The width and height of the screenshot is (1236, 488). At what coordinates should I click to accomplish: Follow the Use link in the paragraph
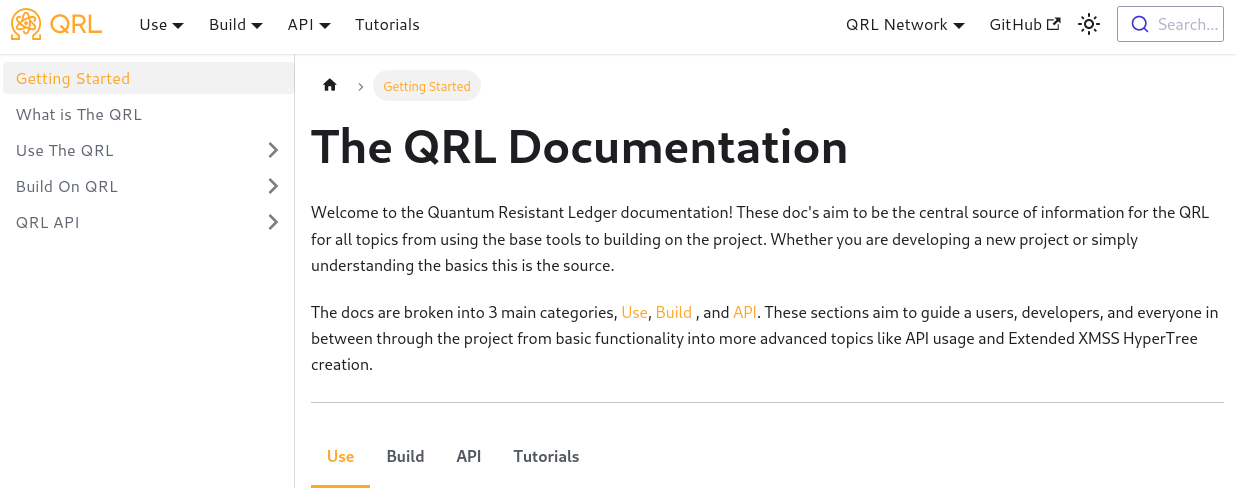(x=635, y=312)
